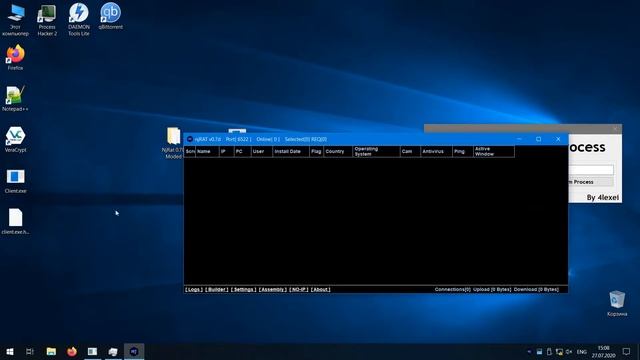640x360 pixels.
Task: Click the Flag column header
Action: [317, 151]
